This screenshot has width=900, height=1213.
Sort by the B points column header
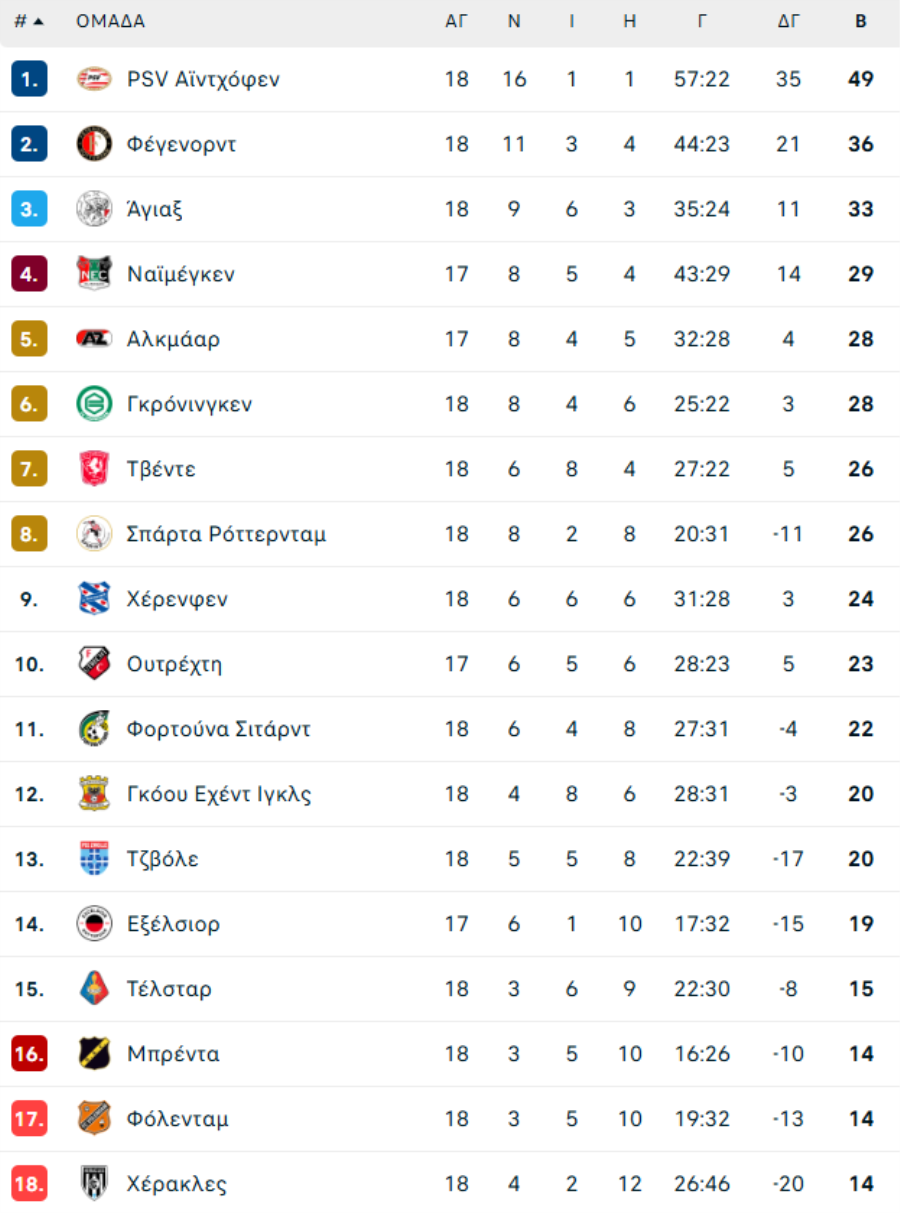tap(861, 21)
